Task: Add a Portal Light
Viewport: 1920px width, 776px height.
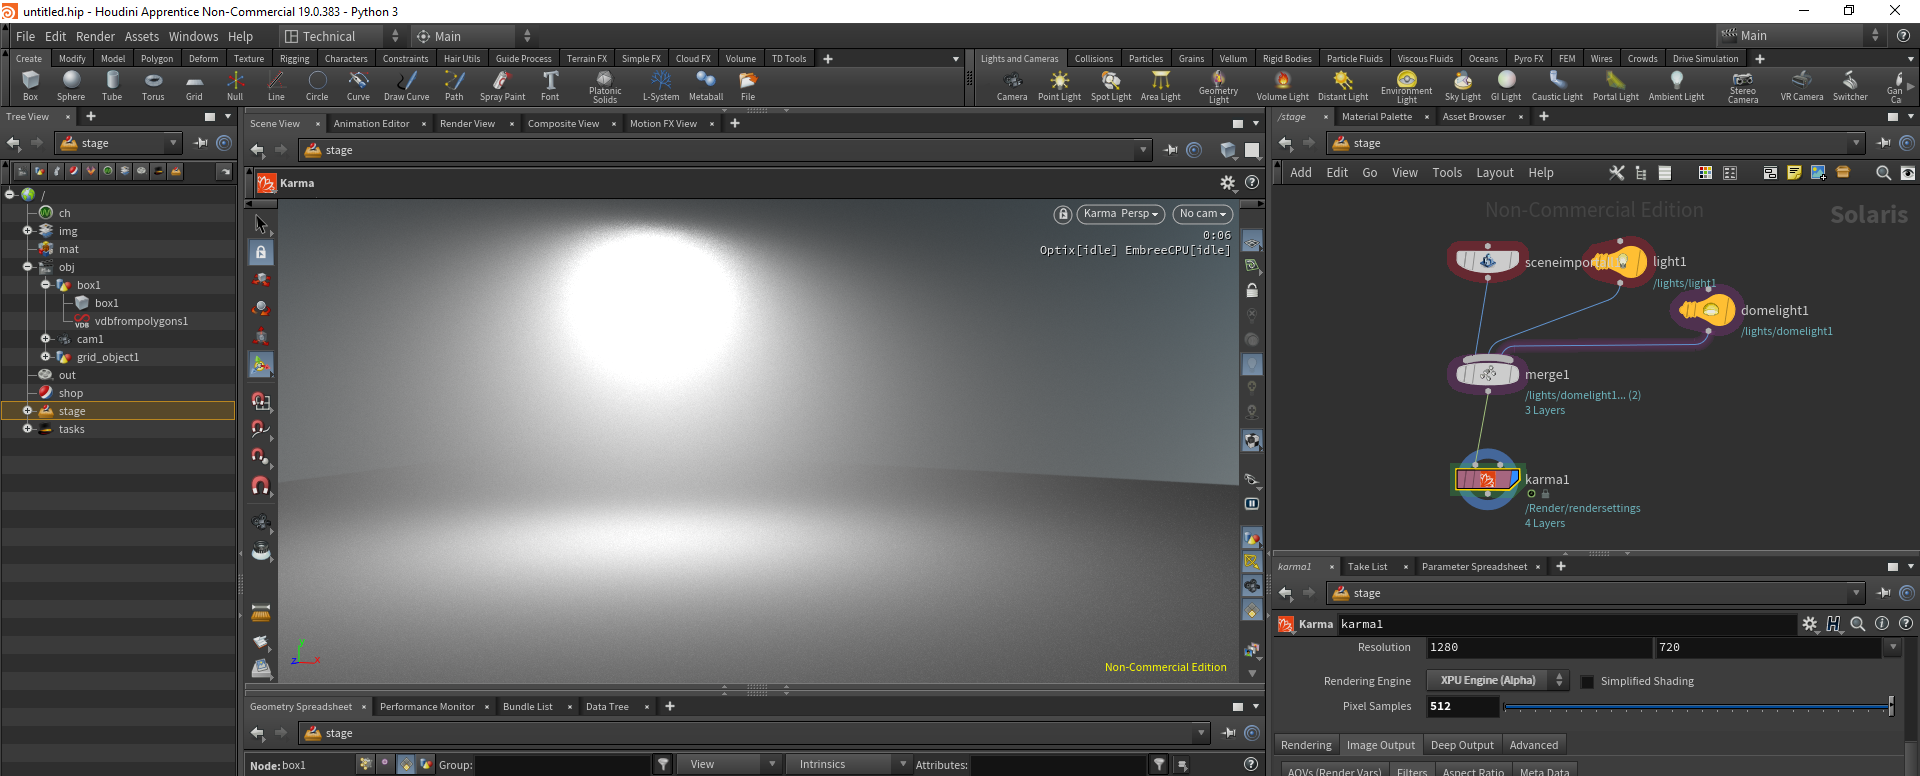Action: click(x=1616, y=86)
